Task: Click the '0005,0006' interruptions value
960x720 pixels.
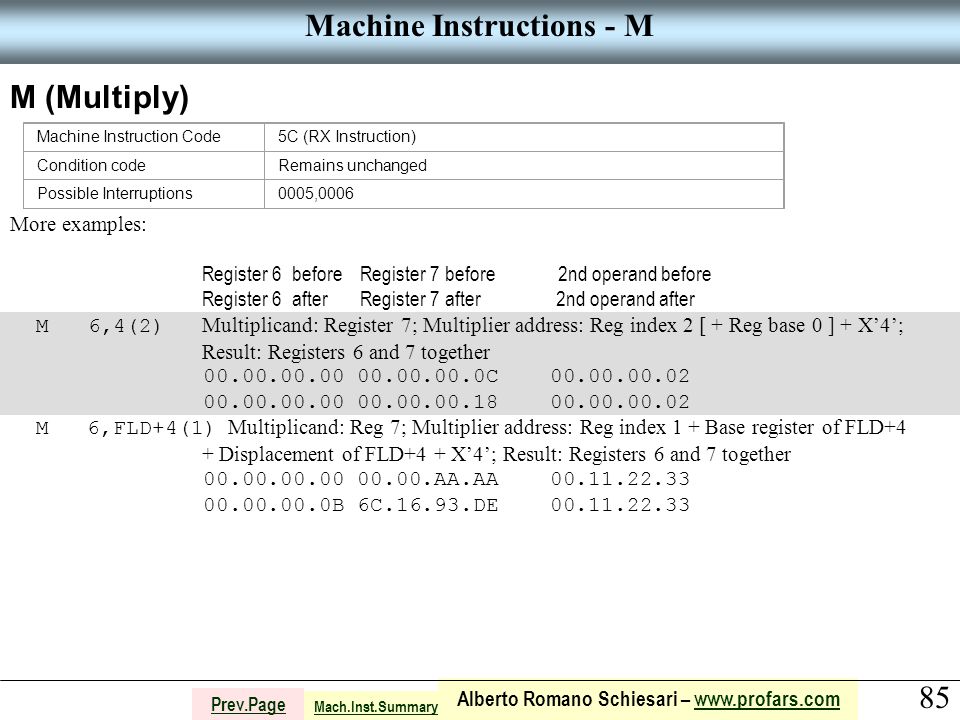Action: tap(316, 193)
